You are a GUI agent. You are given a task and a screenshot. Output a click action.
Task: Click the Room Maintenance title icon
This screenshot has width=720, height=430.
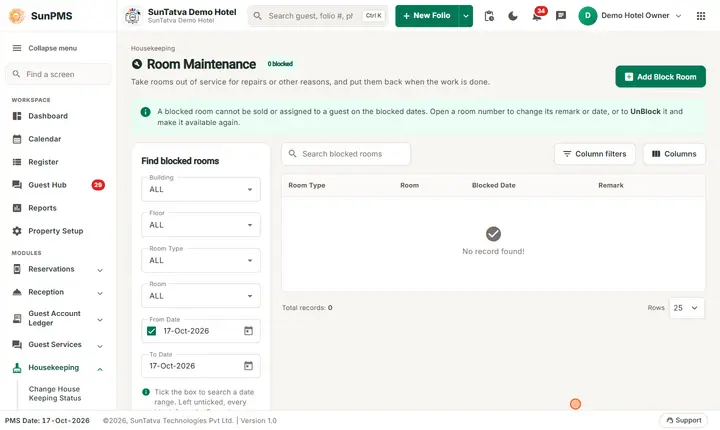click(x=137, y=64)
